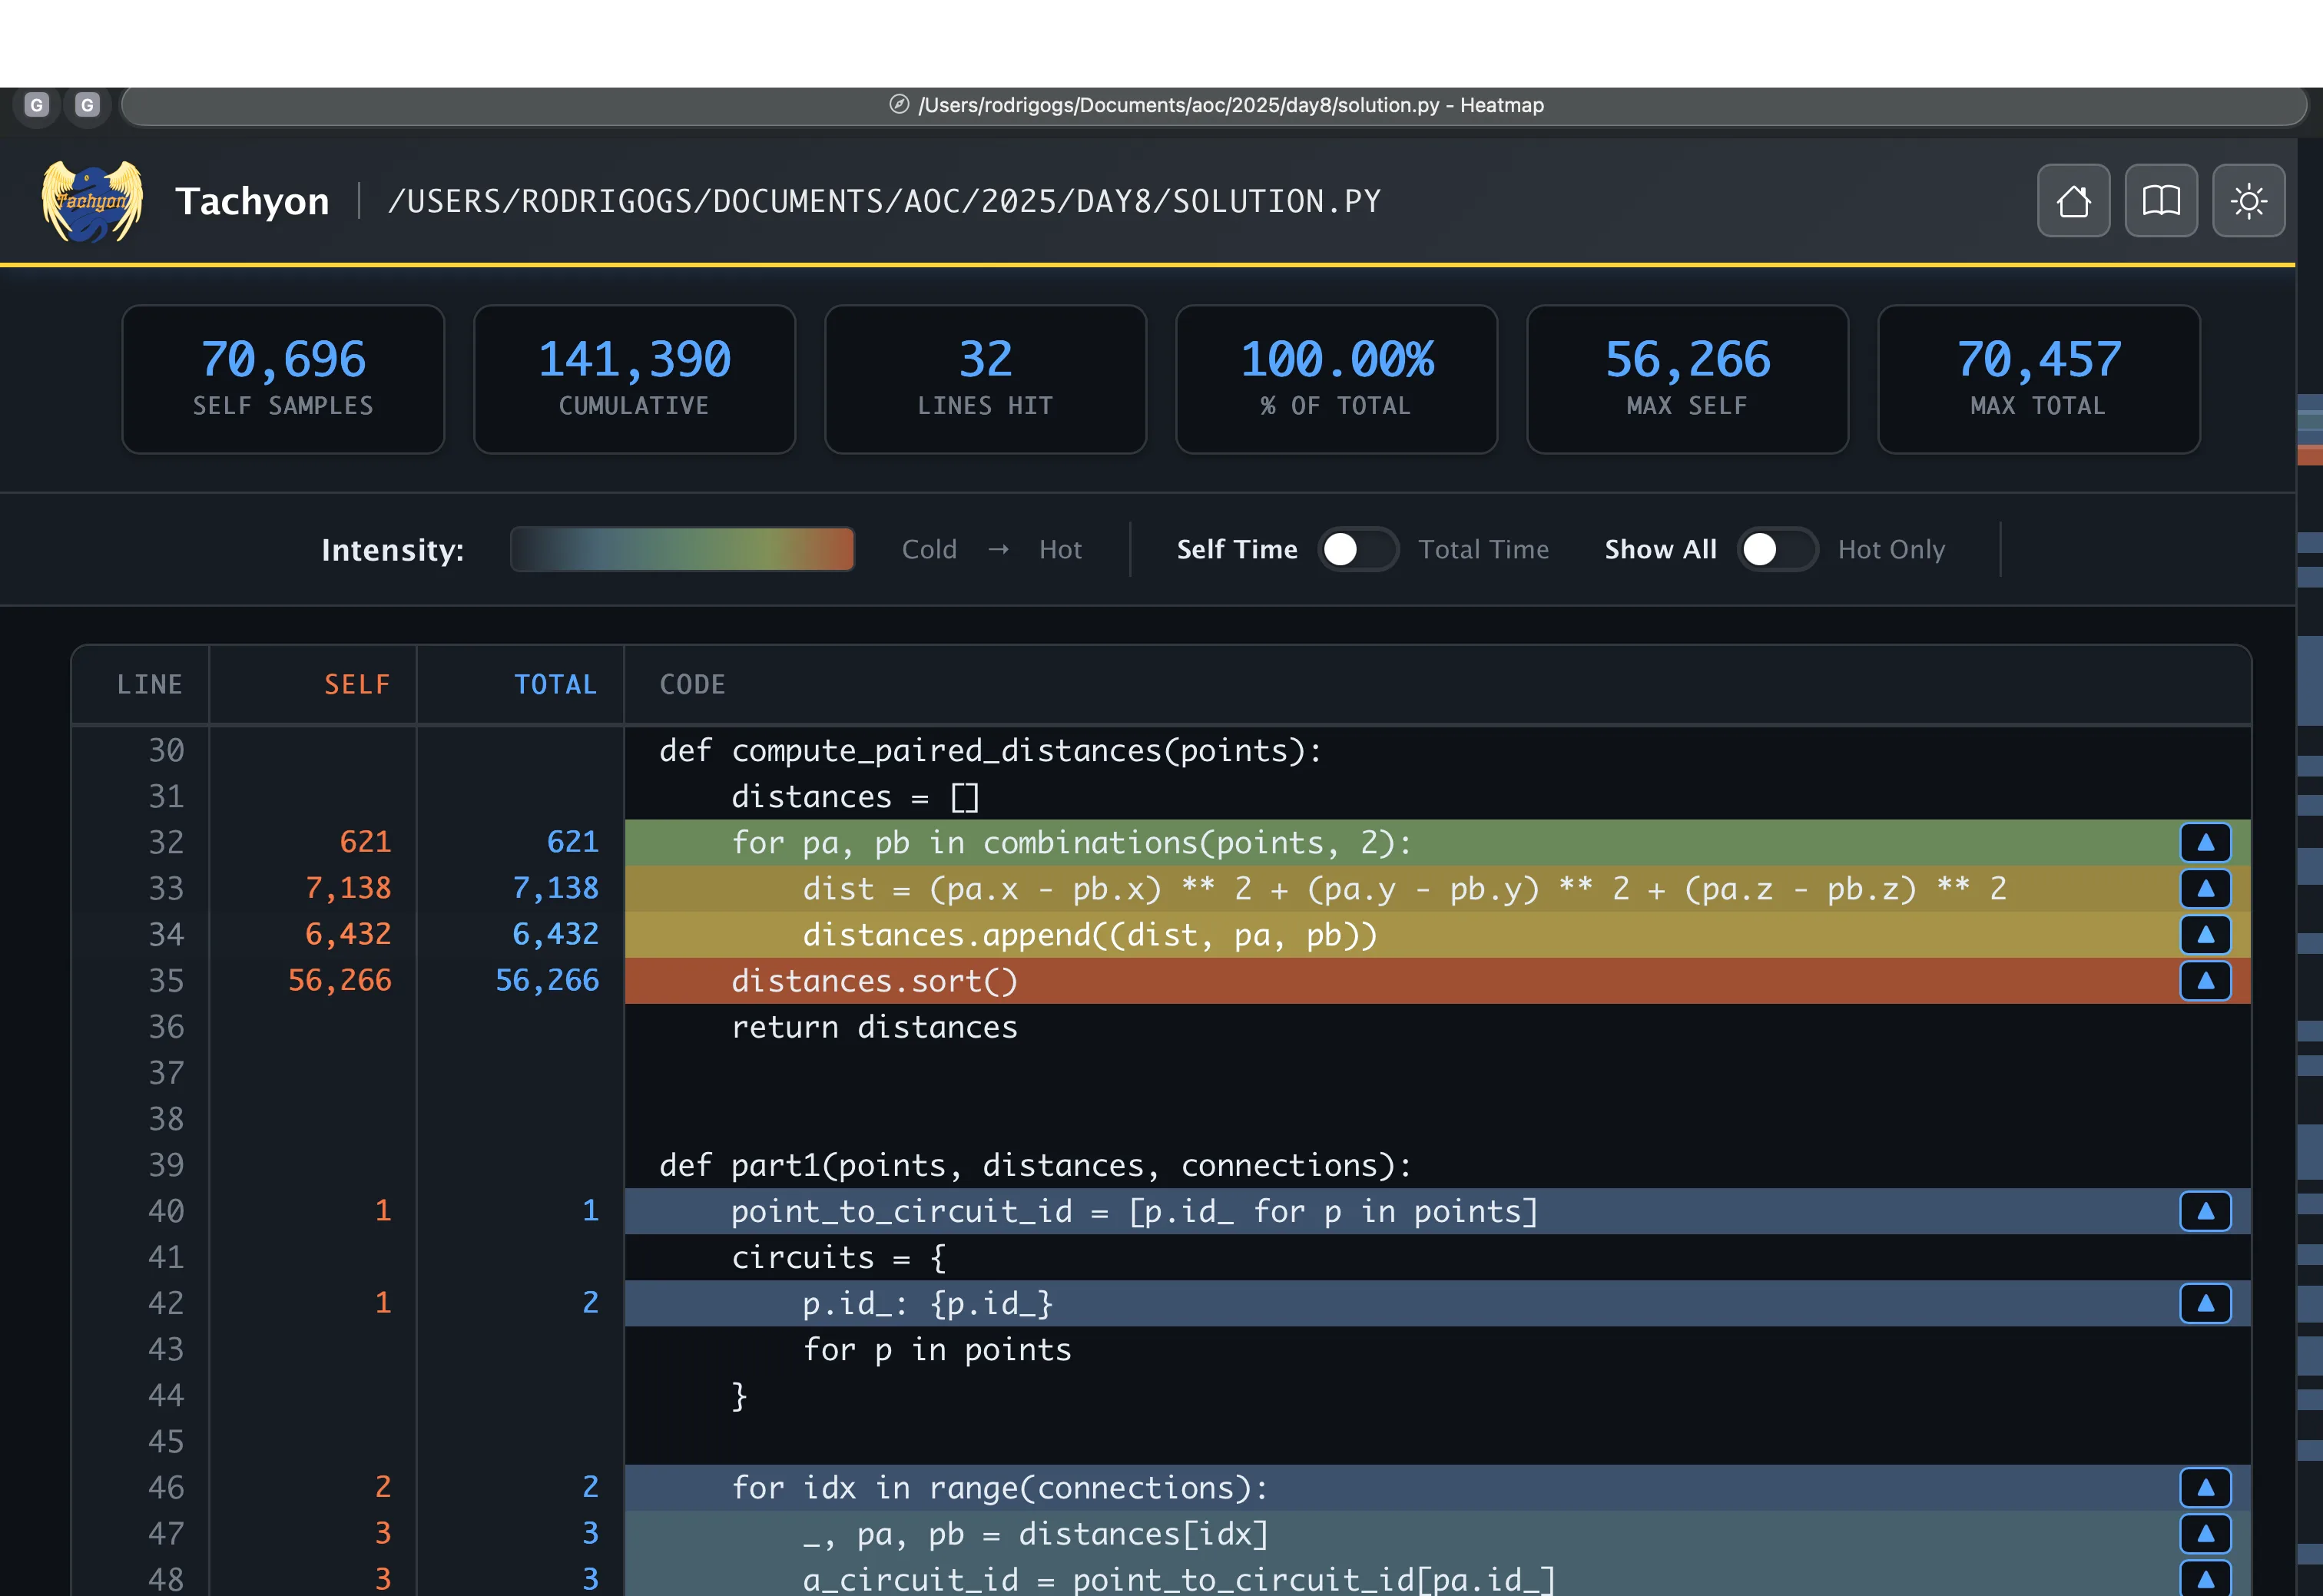The width and height of the screenshot is (2323, 1596).
Task: Click the arrow button on line 32
Action: (x=2205, y=843)
